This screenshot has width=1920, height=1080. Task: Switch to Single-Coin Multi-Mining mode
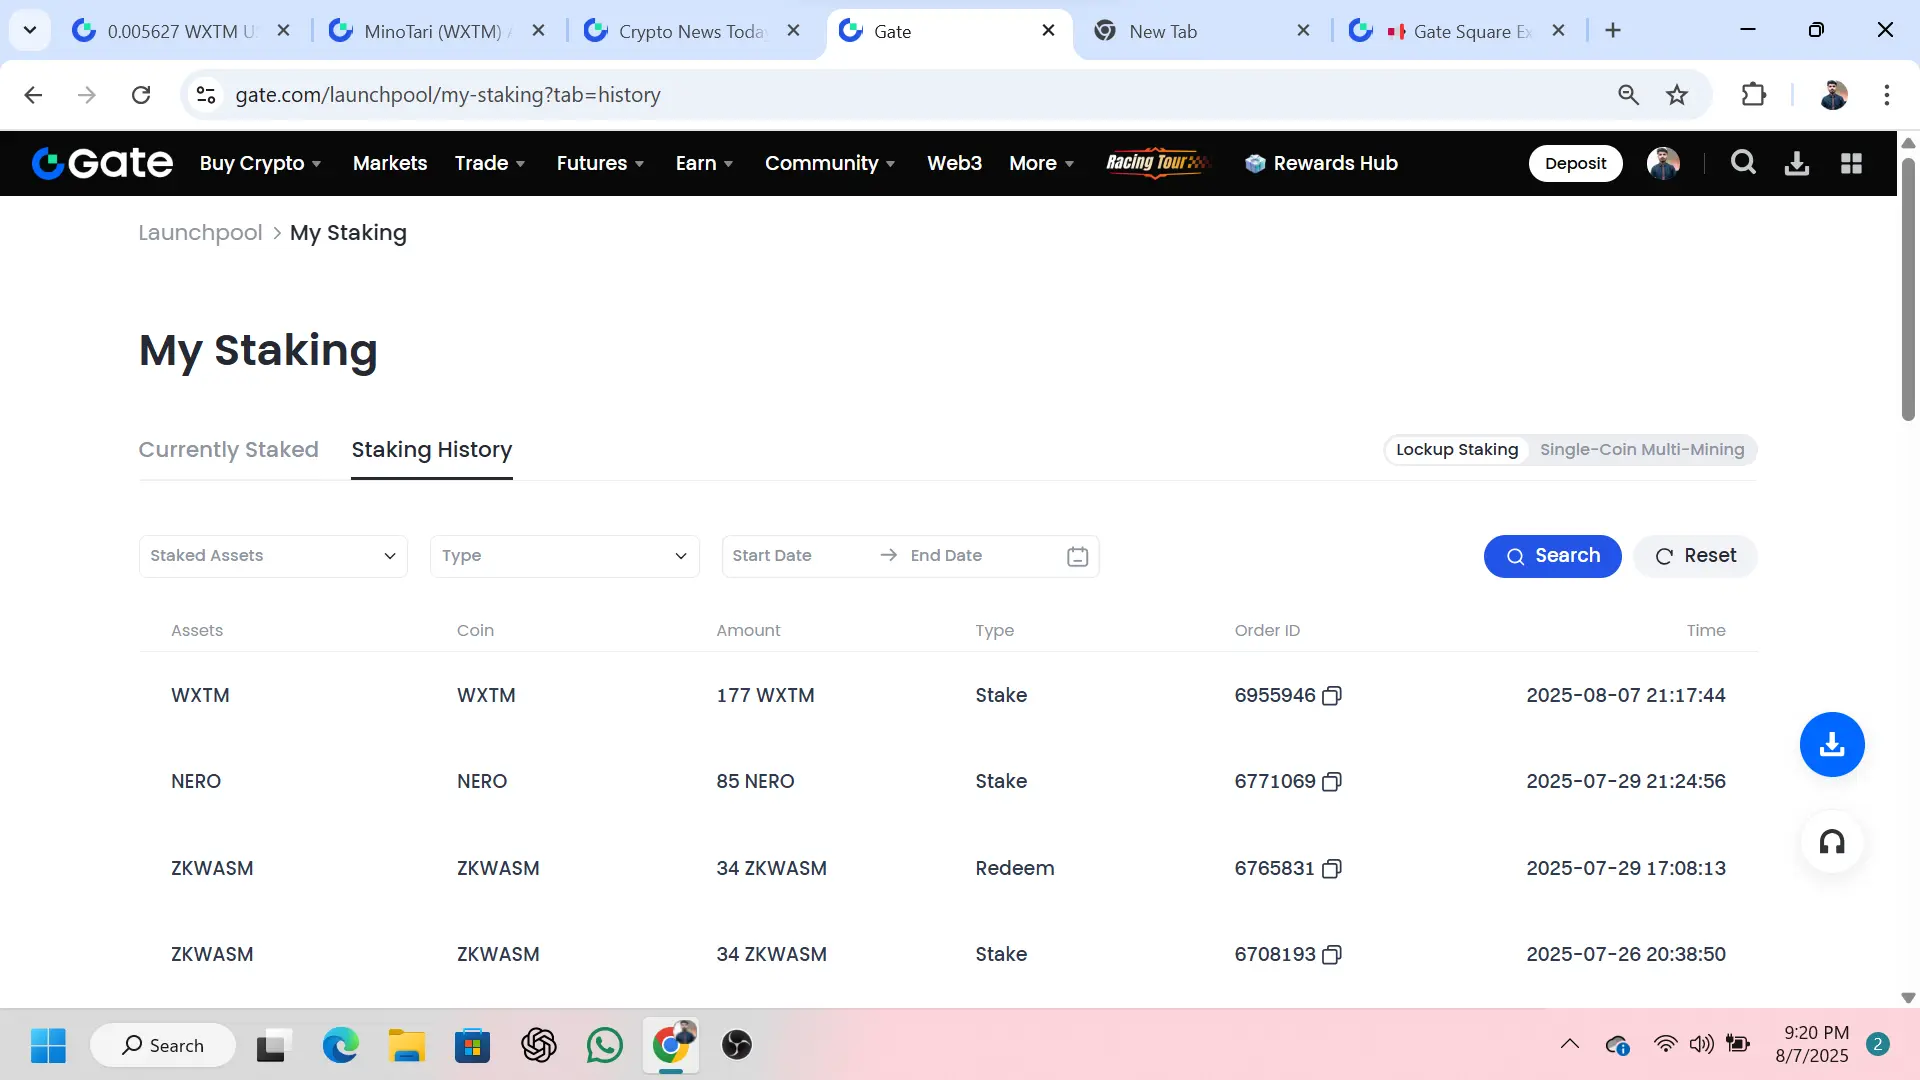click(1642, 450)
